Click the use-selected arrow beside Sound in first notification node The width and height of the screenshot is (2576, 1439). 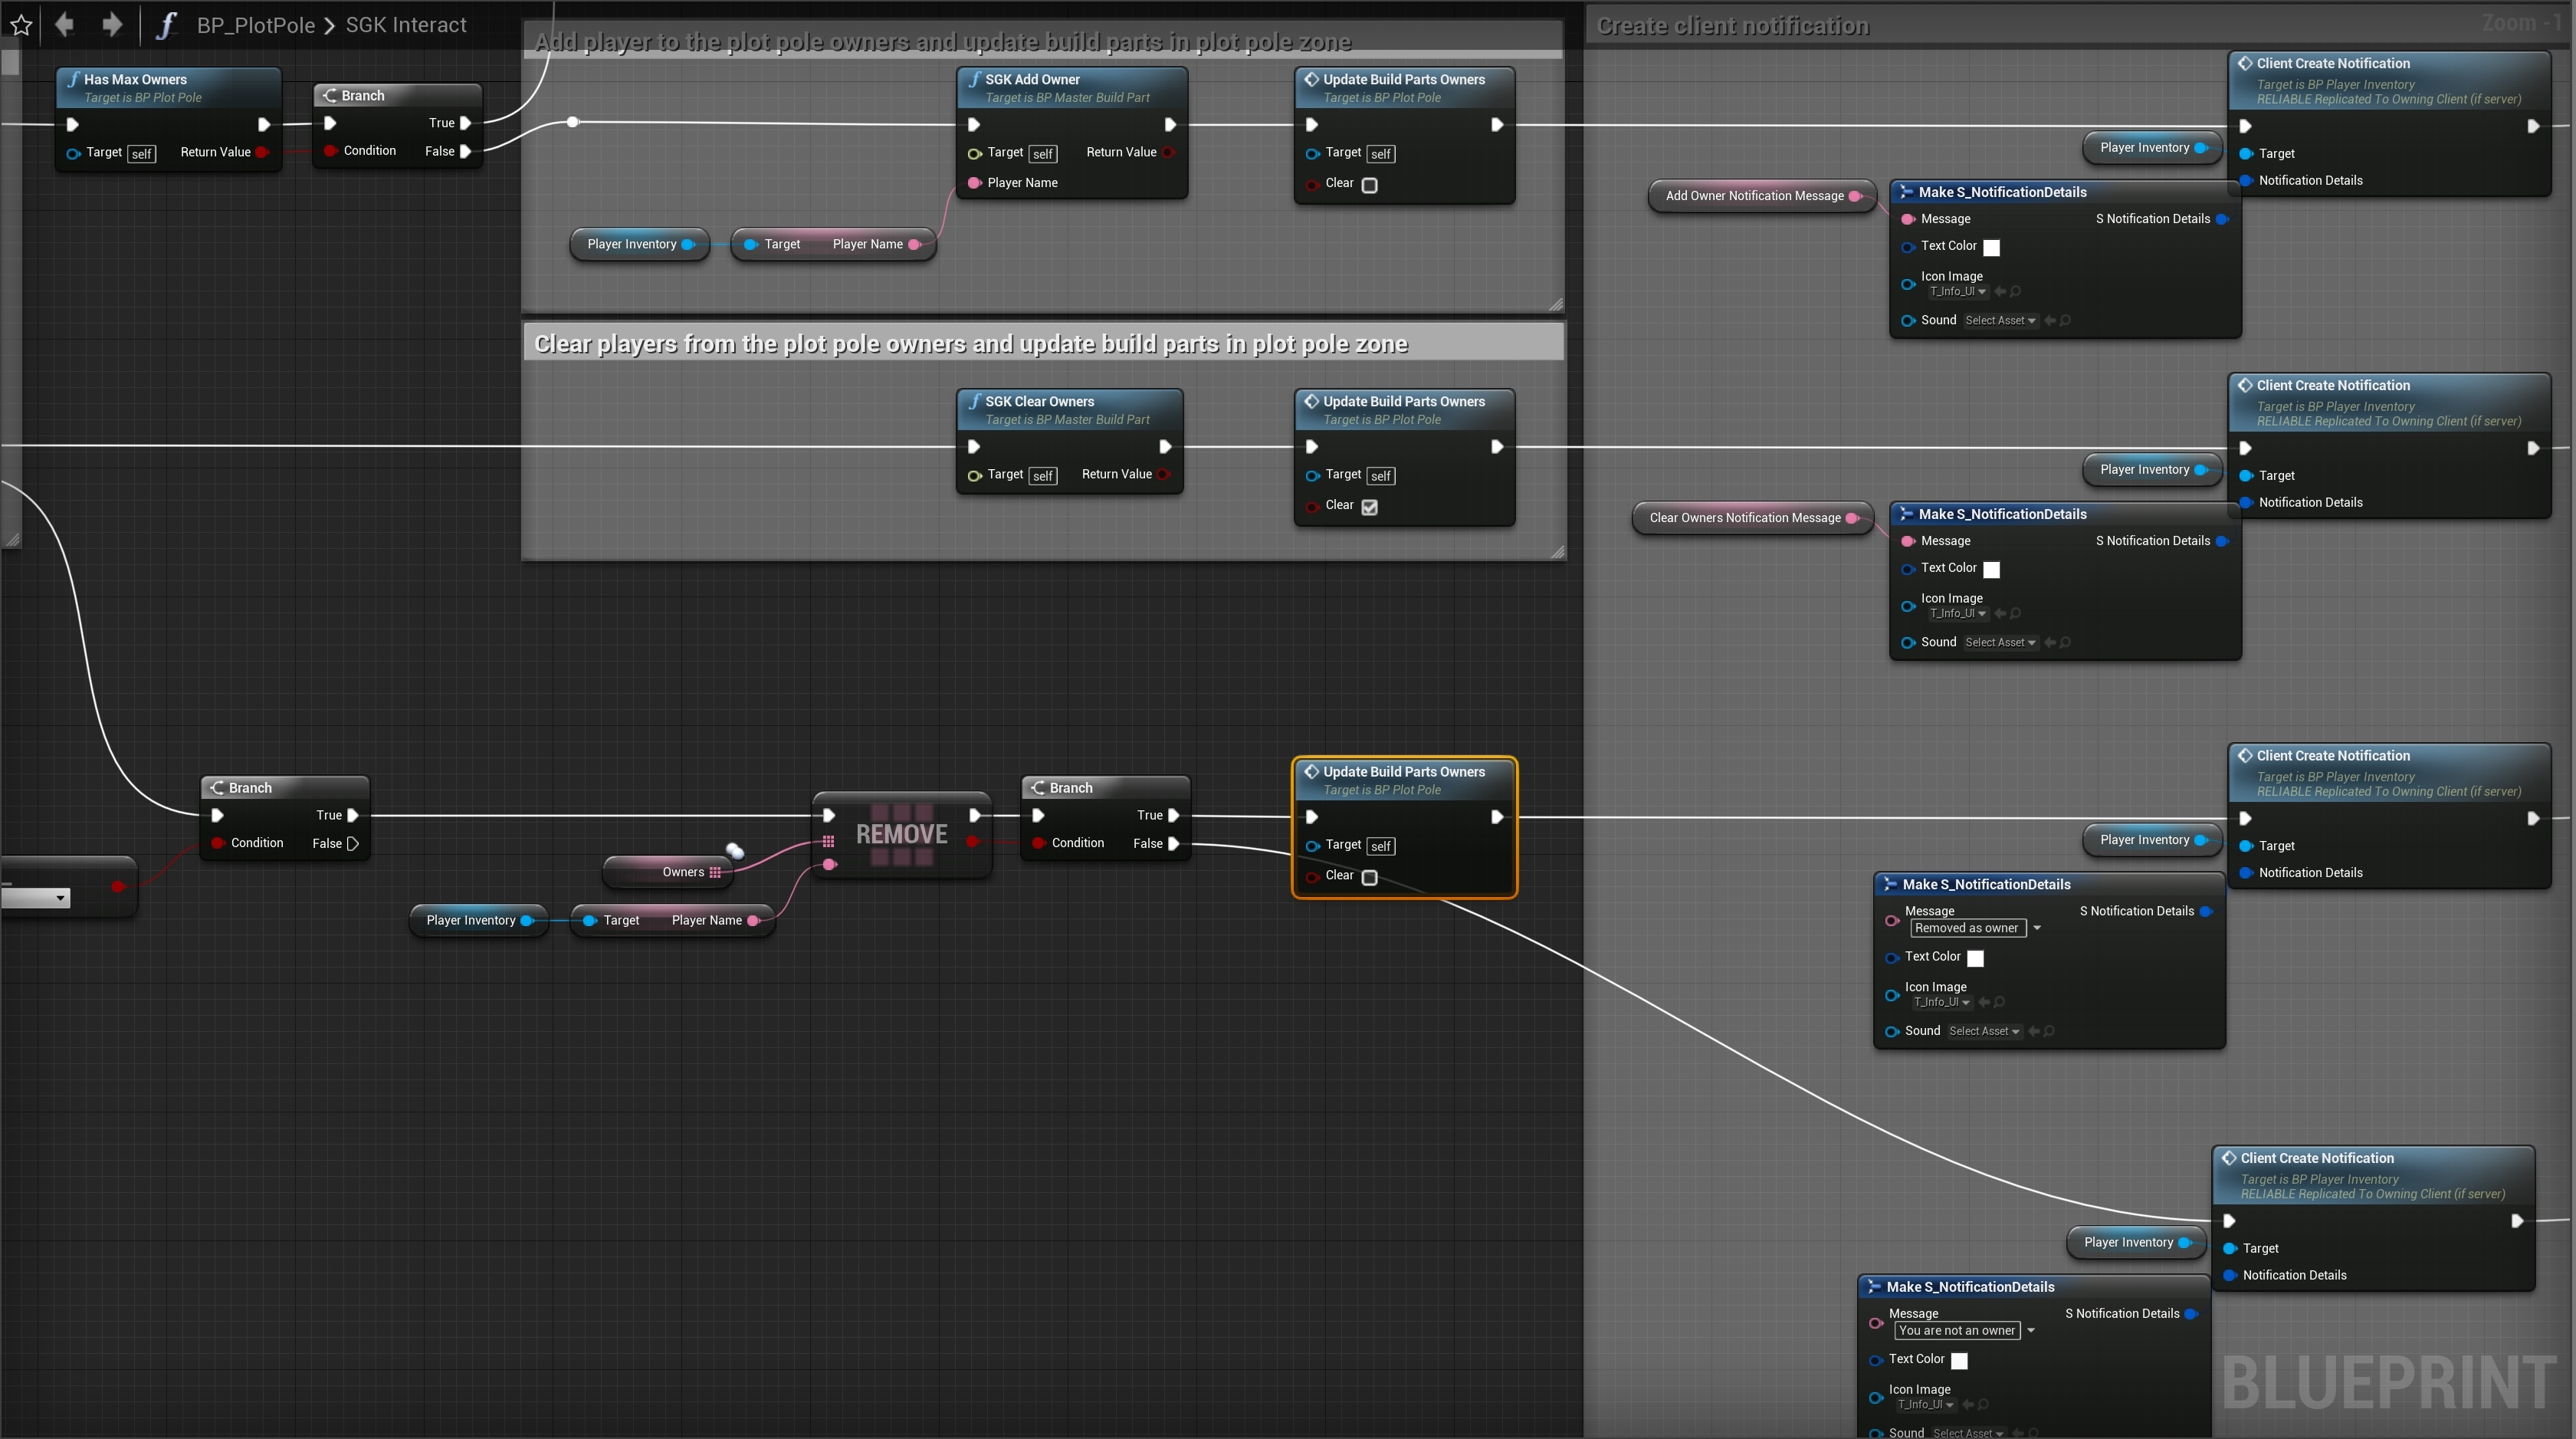coord(2050,321)
